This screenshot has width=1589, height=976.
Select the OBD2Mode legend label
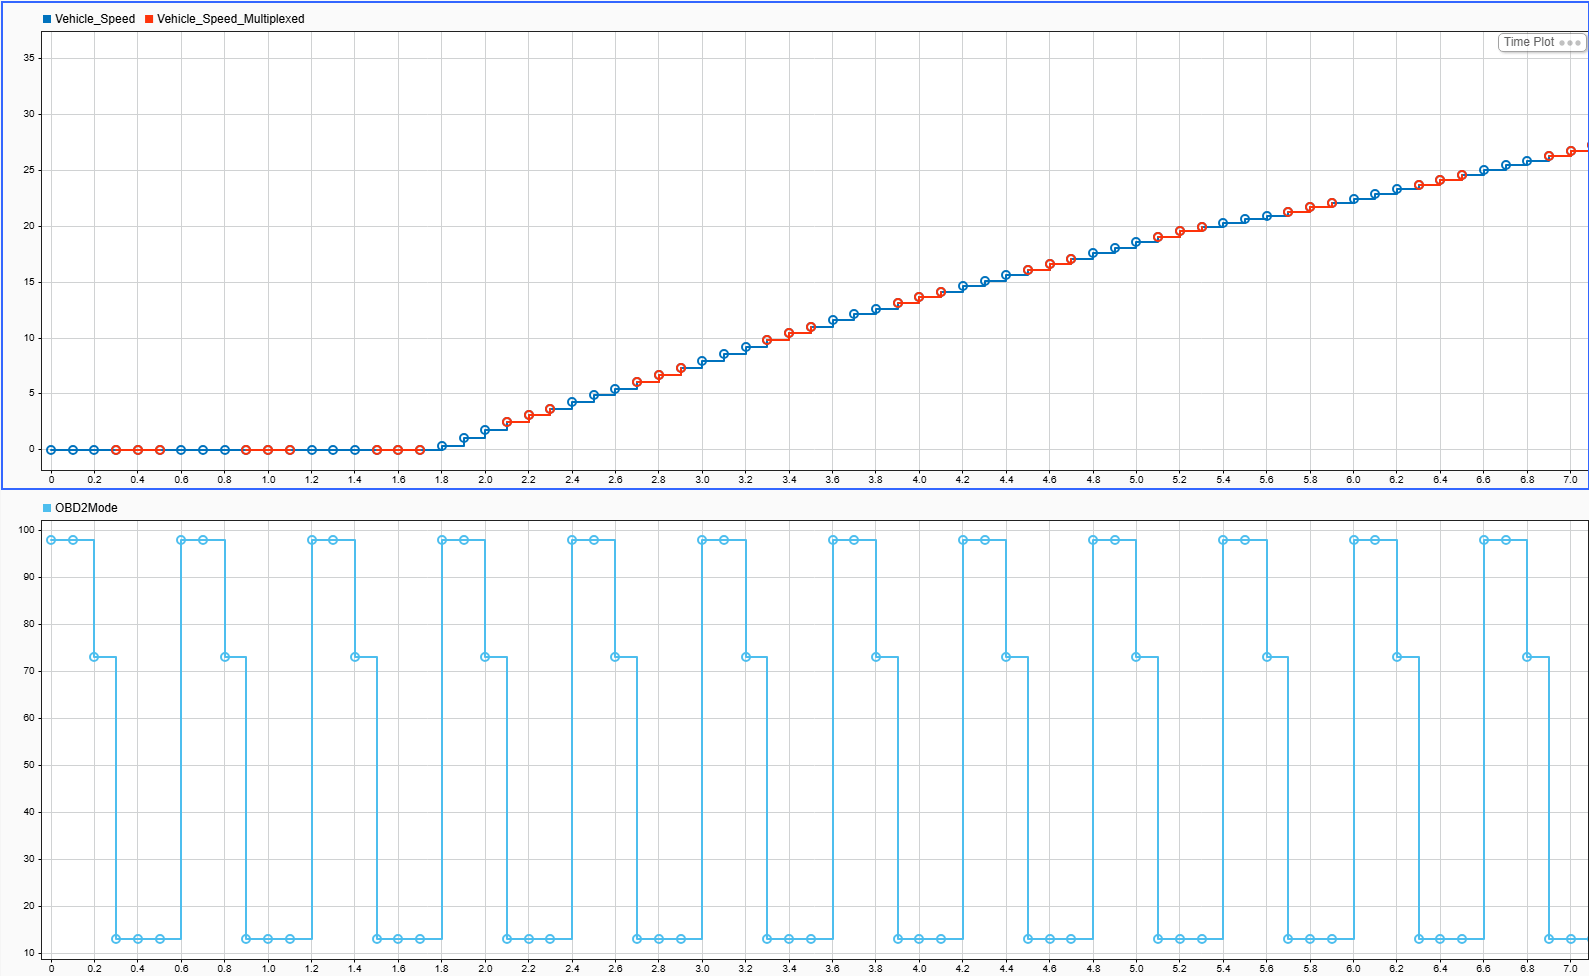pos(86,508)
